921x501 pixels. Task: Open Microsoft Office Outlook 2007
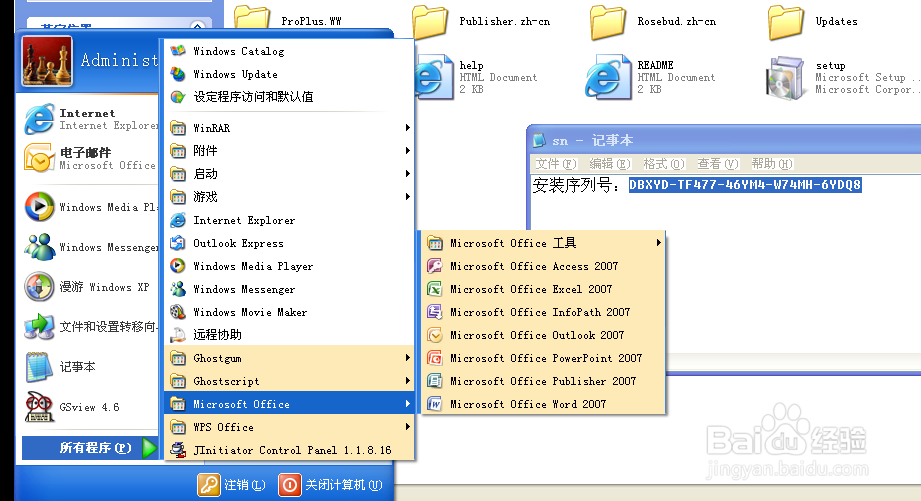coord(544,335)
